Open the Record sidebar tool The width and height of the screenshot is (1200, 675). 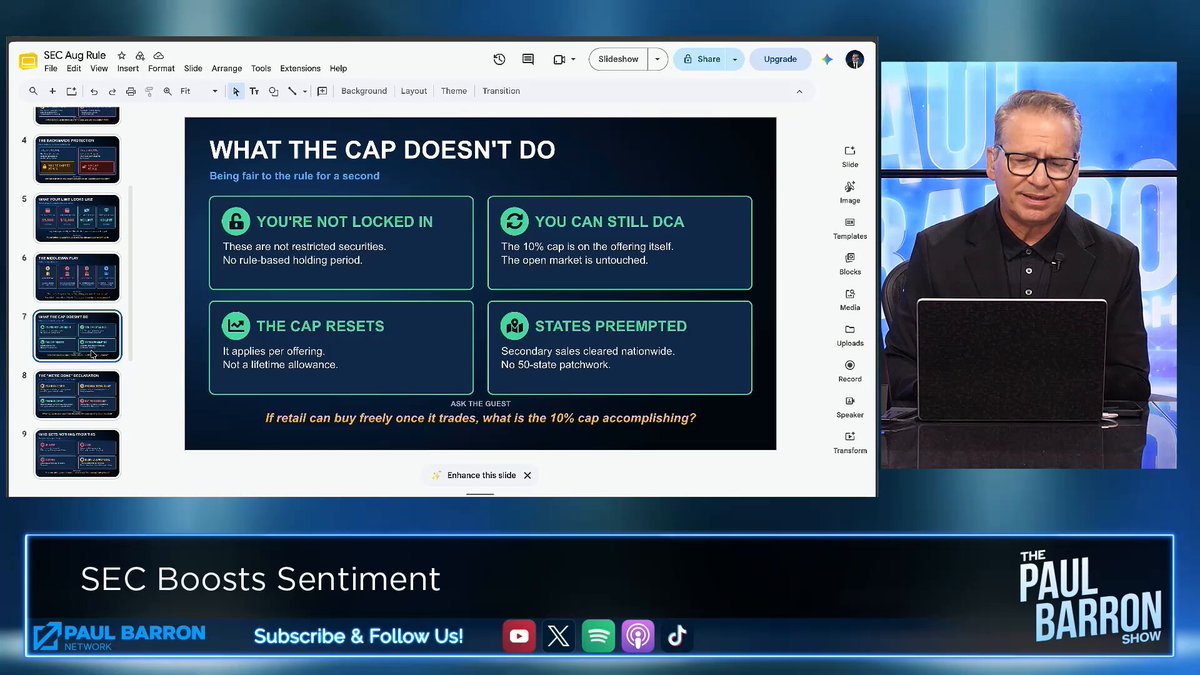point(850,371)
